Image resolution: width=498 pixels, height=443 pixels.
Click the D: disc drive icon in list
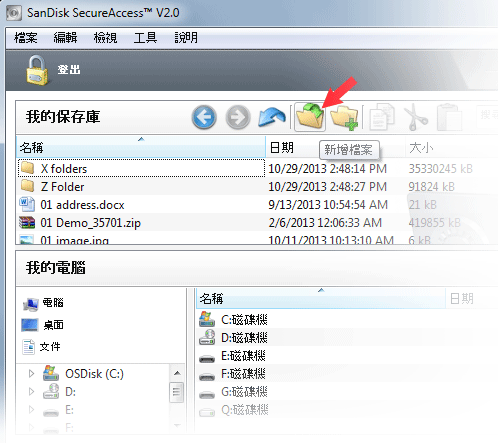click(207, 337)
